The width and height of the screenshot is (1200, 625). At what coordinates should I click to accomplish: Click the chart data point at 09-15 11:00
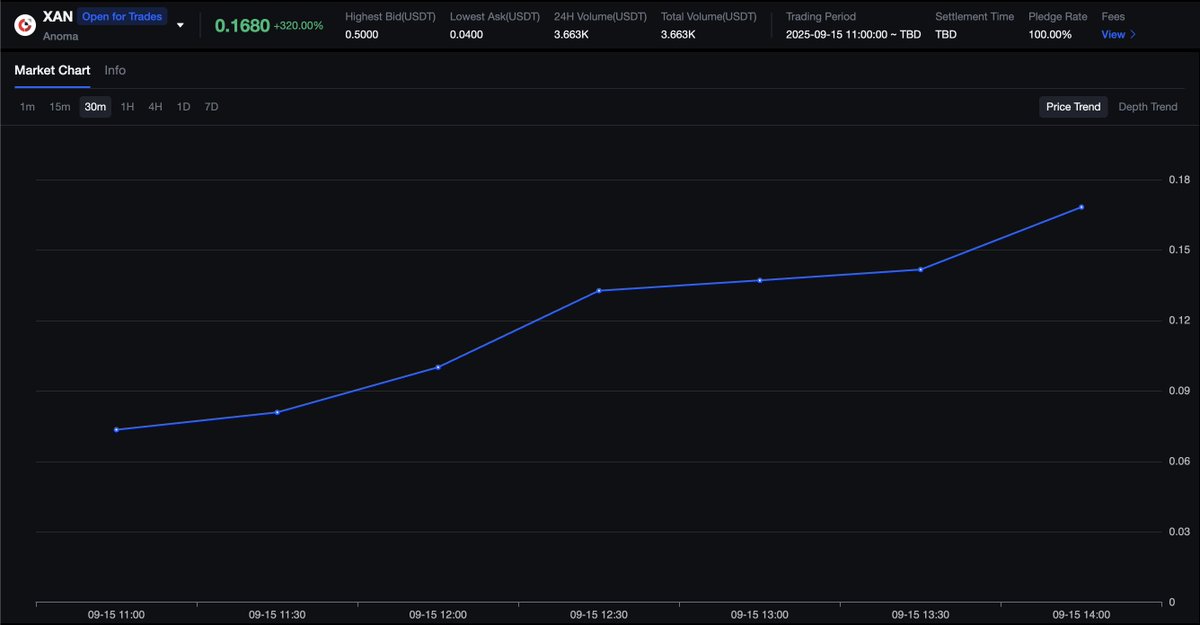click(x=116, y=430)
